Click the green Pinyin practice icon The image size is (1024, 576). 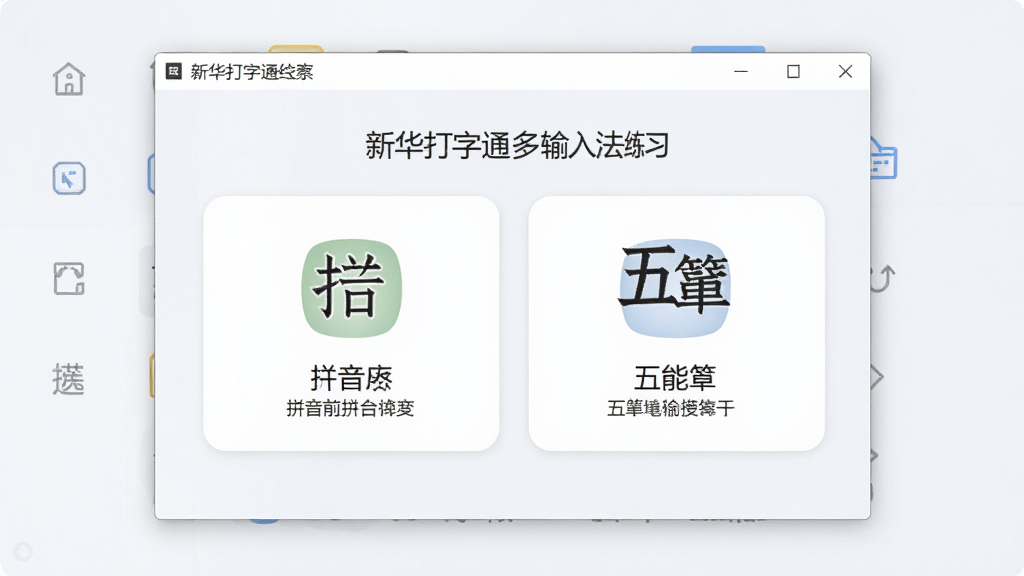pos(351,288)
